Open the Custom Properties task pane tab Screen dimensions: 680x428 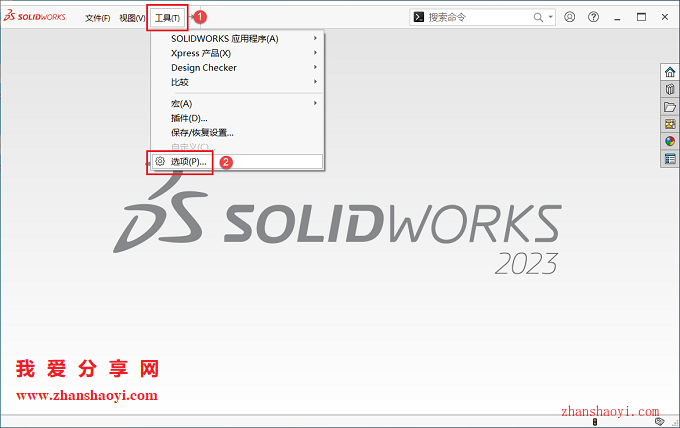pyautogui.click(x=670, y=159)
